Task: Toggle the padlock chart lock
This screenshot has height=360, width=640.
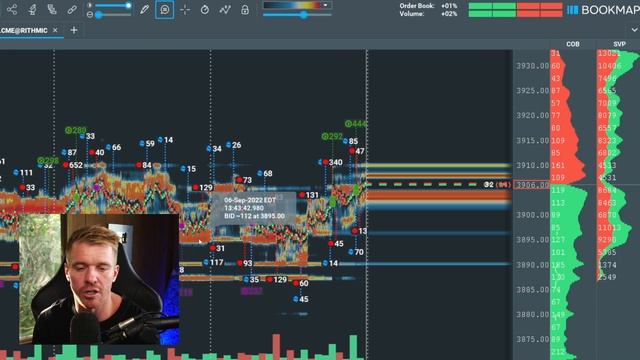Action: [x=245, y=10]
